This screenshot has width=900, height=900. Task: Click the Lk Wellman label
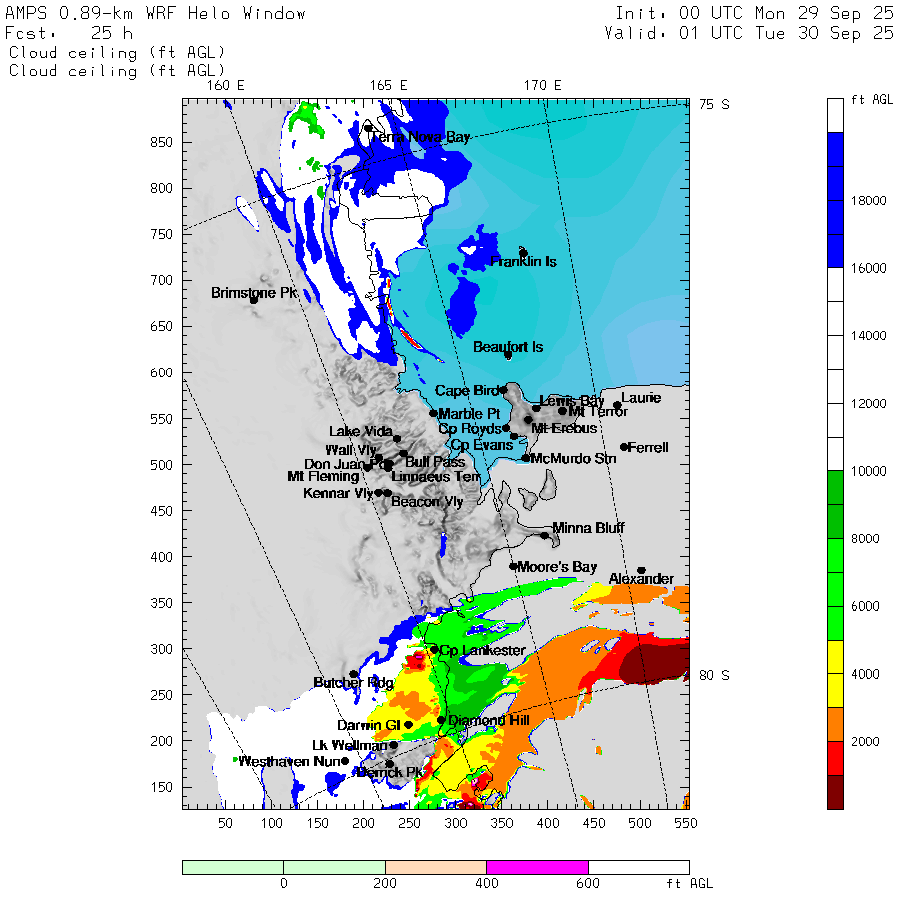[x=350, y=745]
